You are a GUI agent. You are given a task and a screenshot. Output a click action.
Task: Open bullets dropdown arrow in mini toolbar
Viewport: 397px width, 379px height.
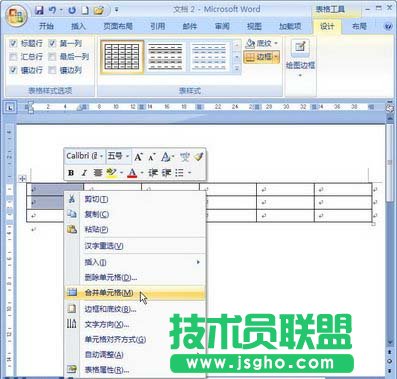189,173
